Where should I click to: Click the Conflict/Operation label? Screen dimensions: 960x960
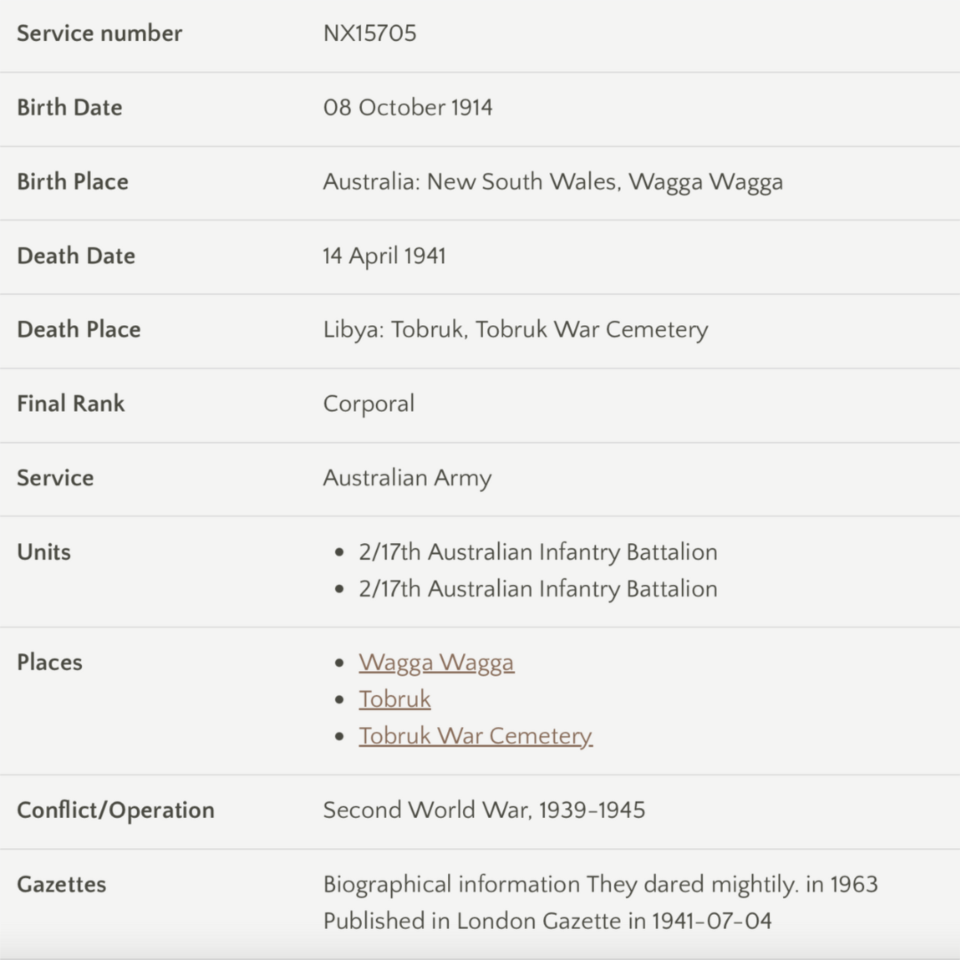[115, 811]
